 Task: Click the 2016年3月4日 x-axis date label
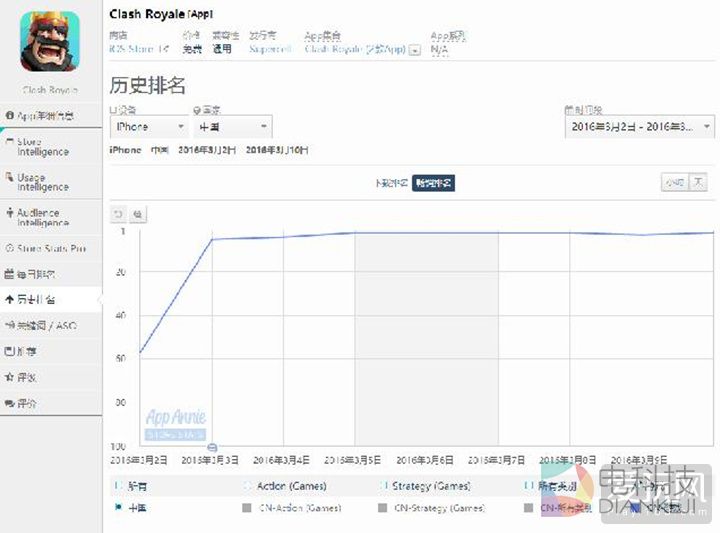pos(281,460)
